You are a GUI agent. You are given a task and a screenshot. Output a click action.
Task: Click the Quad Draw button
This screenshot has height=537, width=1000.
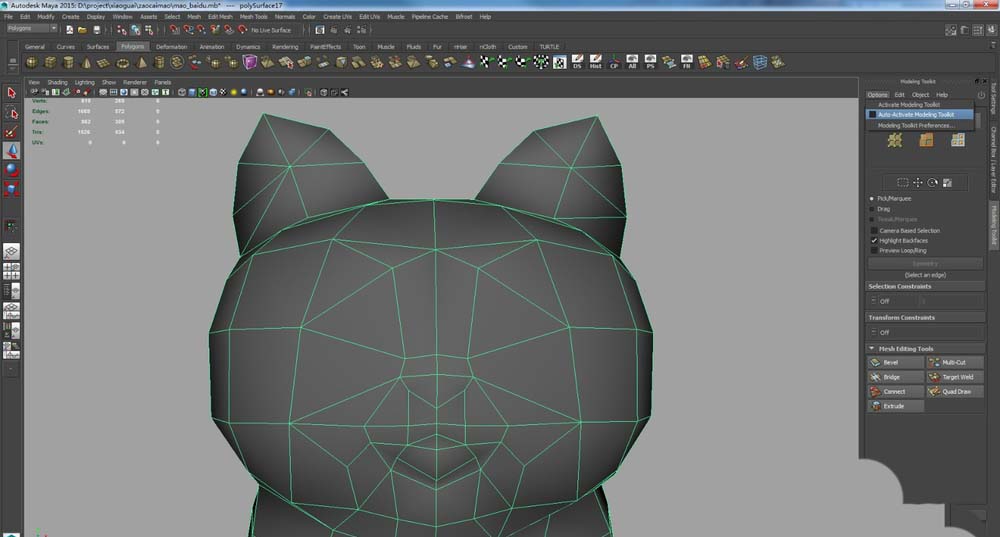955,391
